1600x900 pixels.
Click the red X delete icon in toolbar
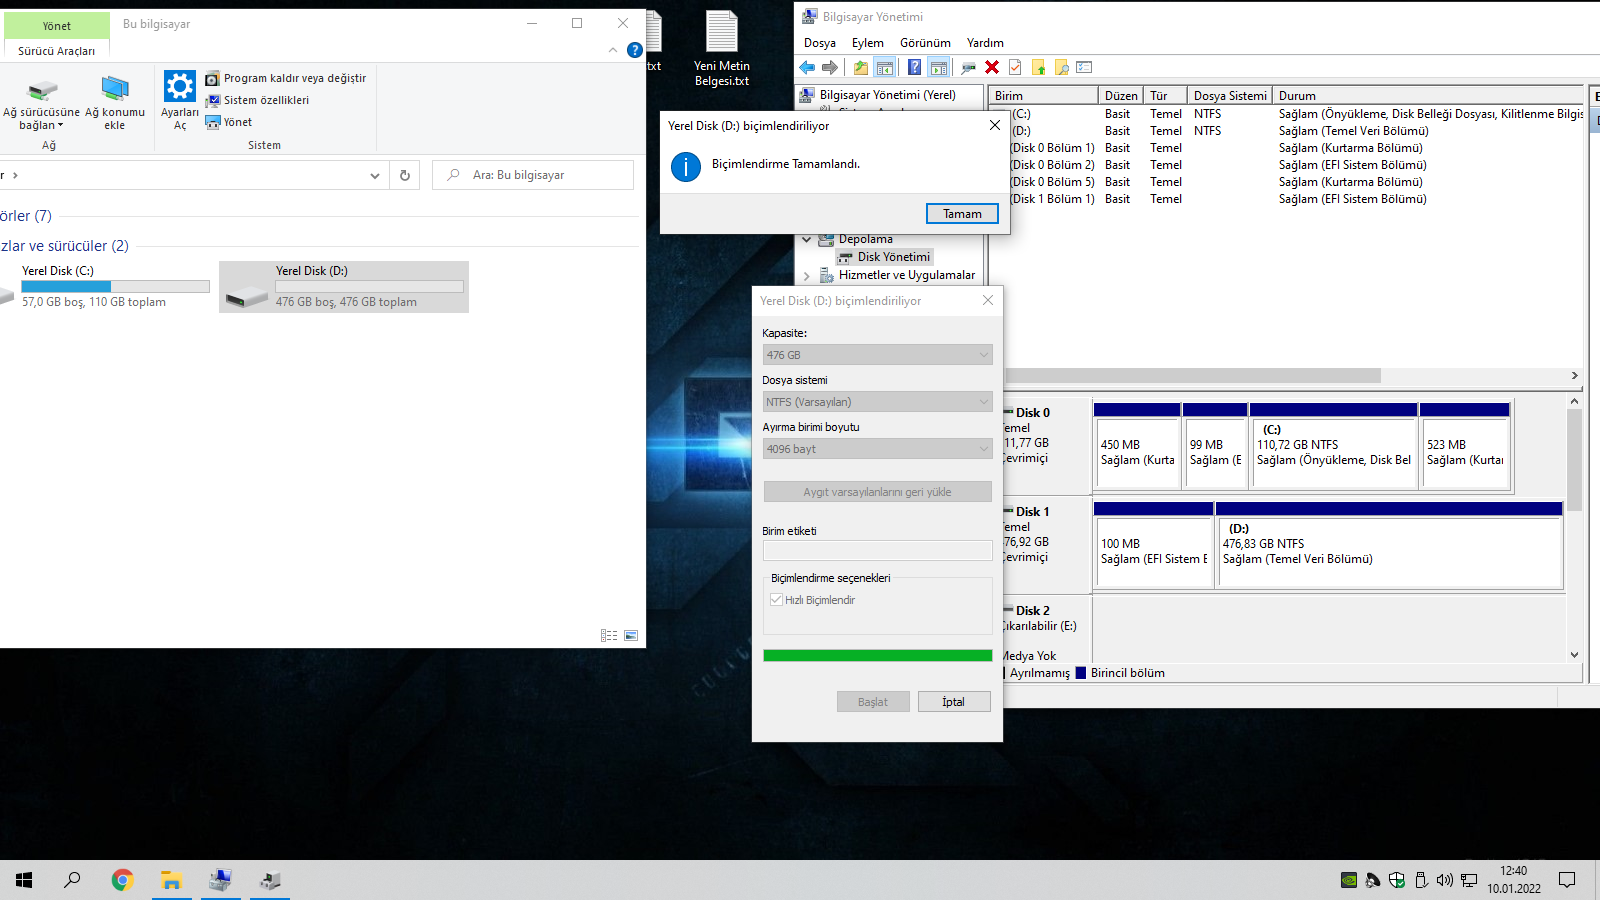[x=992, y=67]
